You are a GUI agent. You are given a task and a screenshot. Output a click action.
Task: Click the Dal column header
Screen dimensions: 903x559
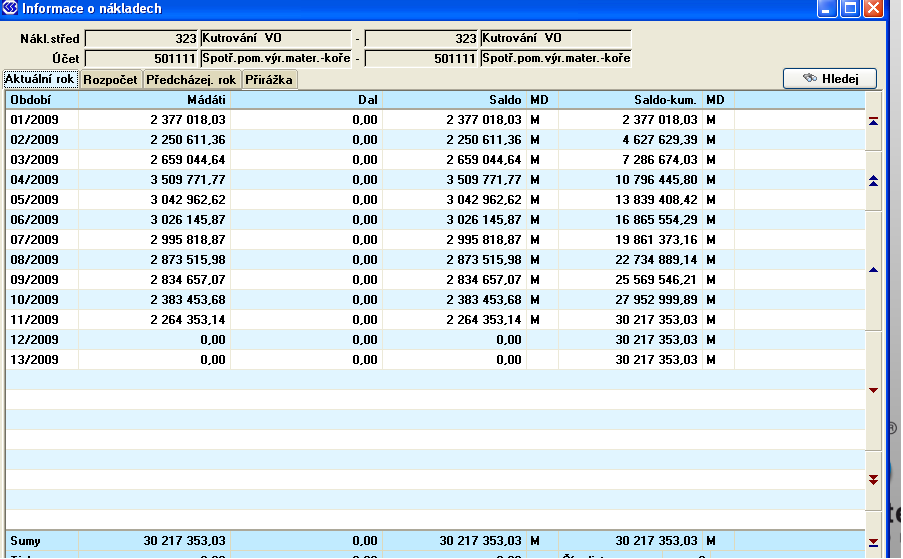(x=306, y=100)
